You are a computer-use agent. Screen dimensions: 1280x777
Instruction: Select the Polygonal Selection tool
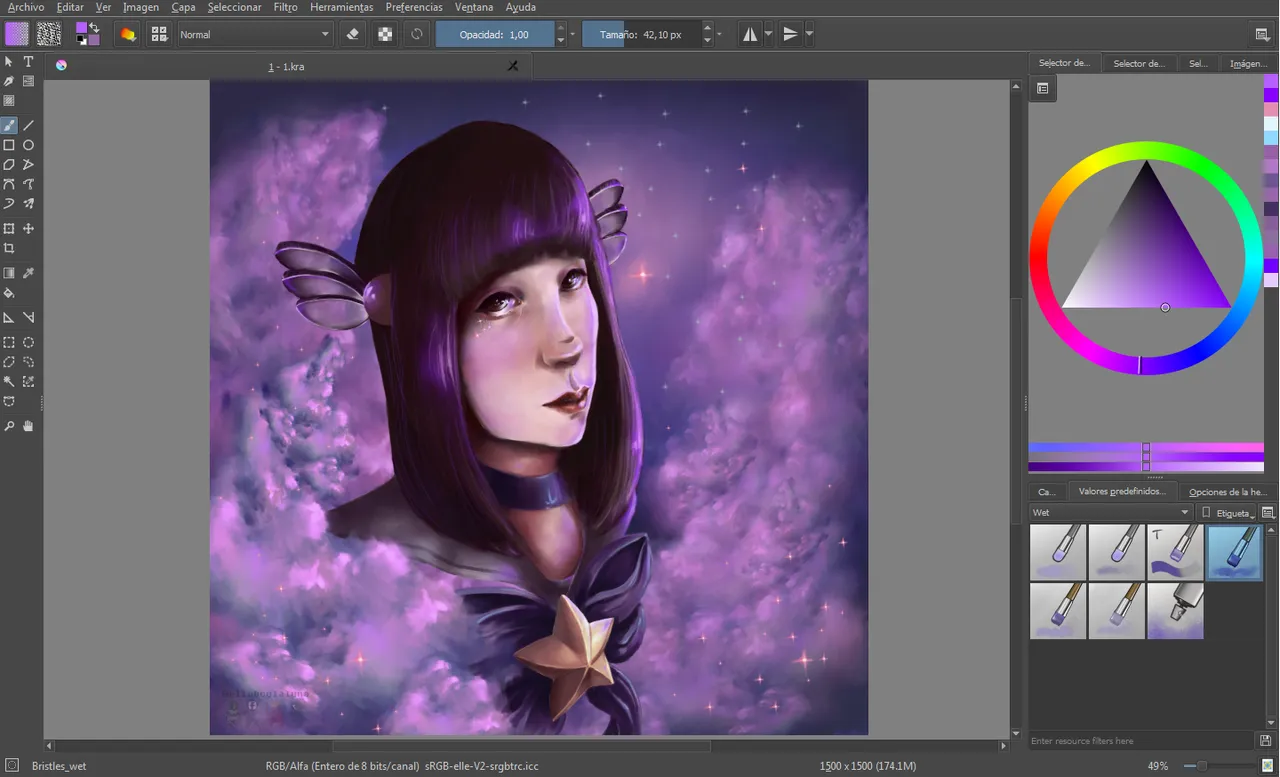coord(9,362)
